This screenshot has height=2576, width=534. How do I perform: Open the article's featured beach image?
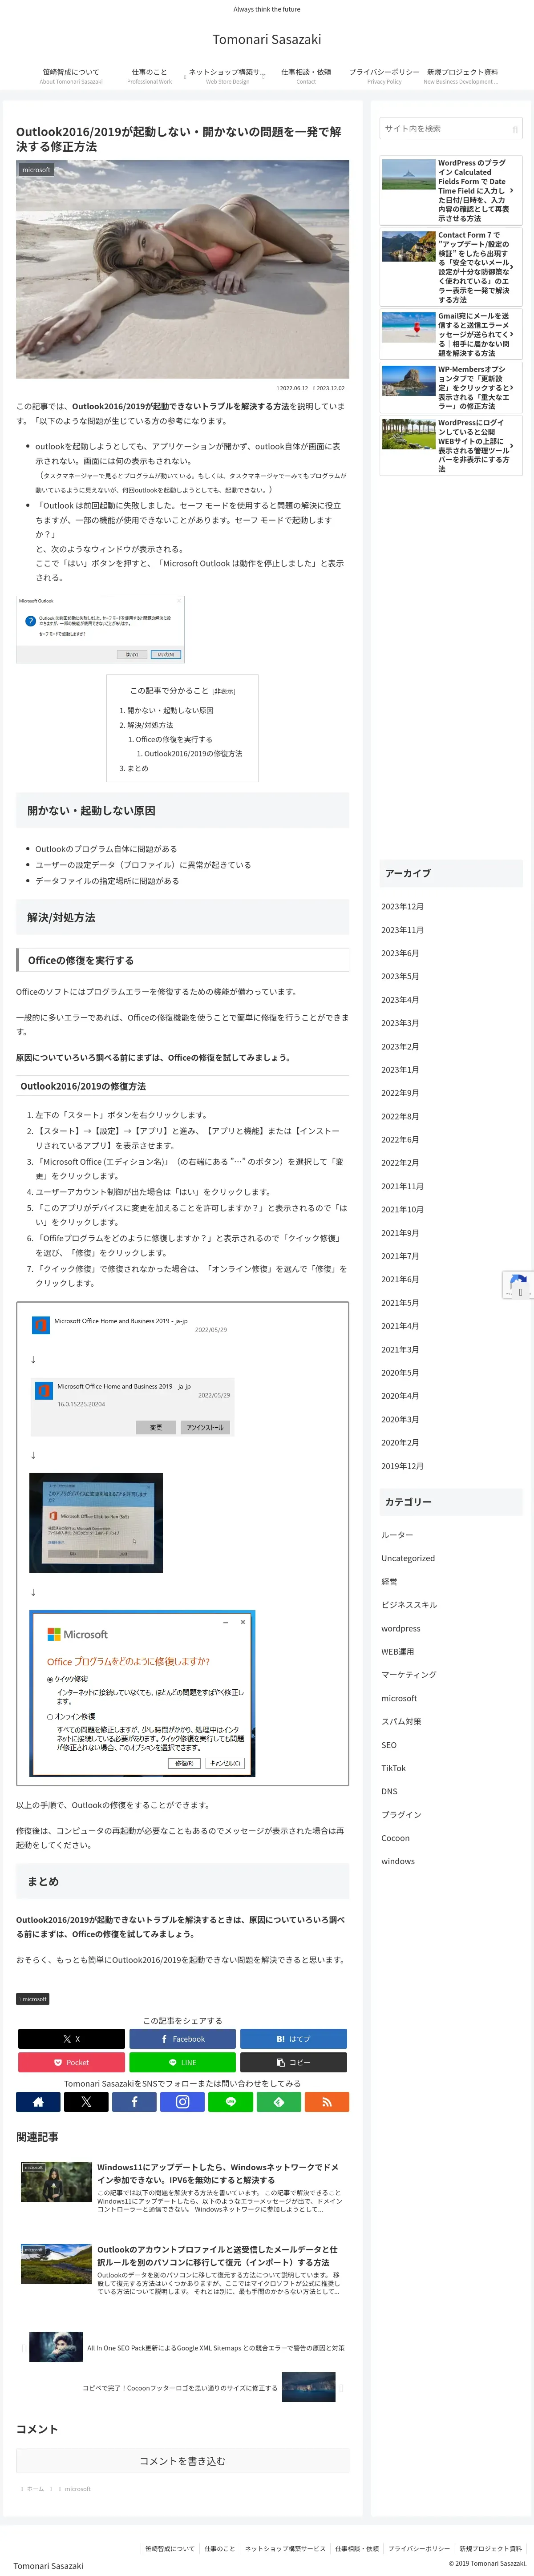182,270
